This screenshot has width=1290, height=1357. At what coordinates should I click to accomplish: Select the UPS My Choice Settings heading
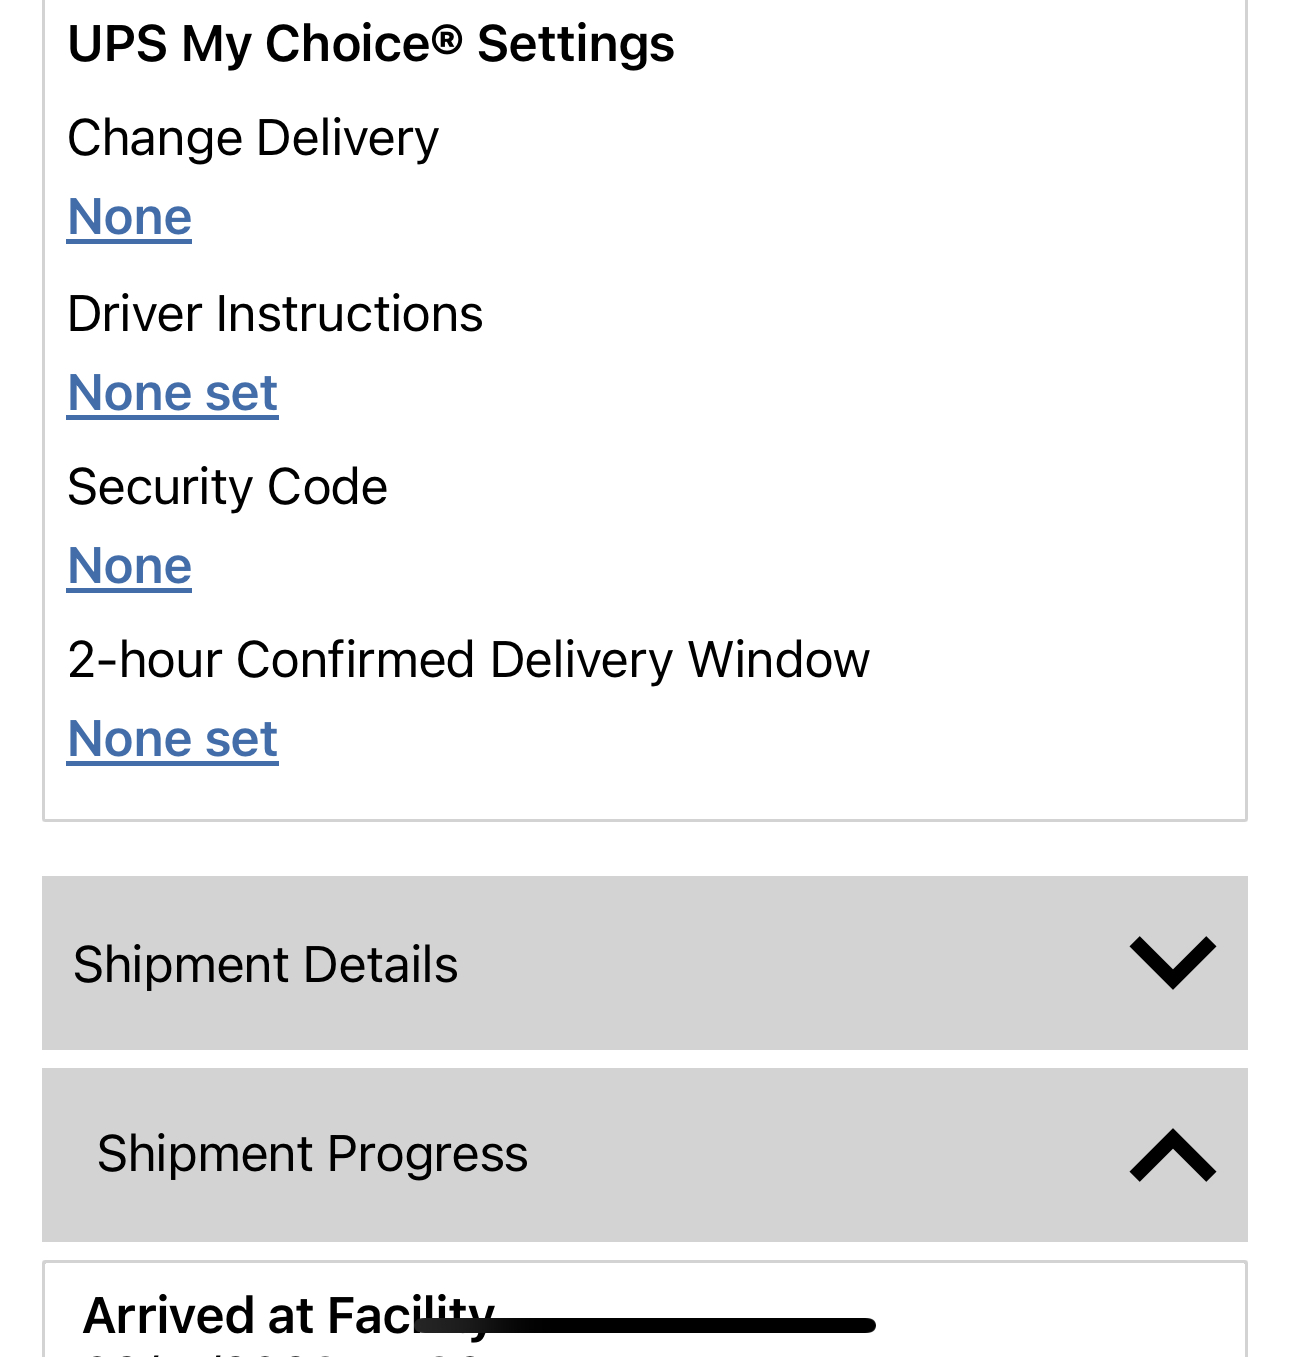[370, 45]
